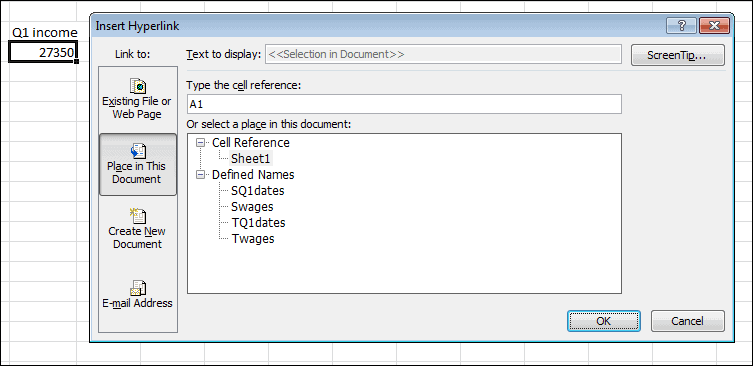The image size is (753, 366).
Task: Select Existing File or Web Page link type
Action: pyautogui.click(x=137, y=100)
